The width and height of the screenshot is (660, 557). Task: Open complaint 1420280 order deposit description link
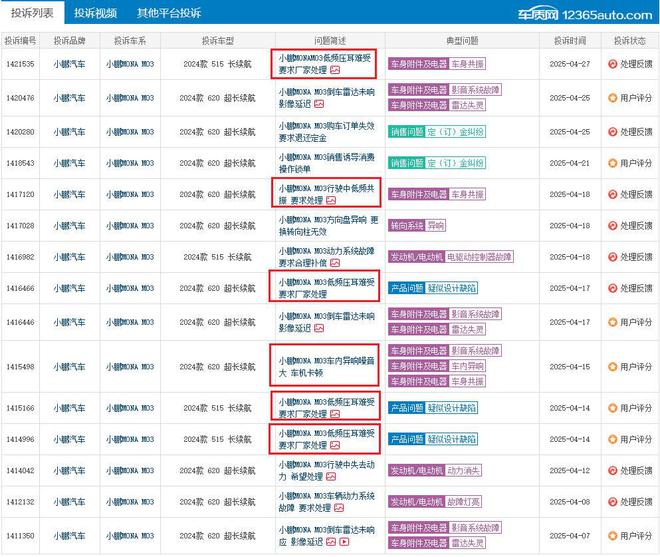(x=326, y=132)
